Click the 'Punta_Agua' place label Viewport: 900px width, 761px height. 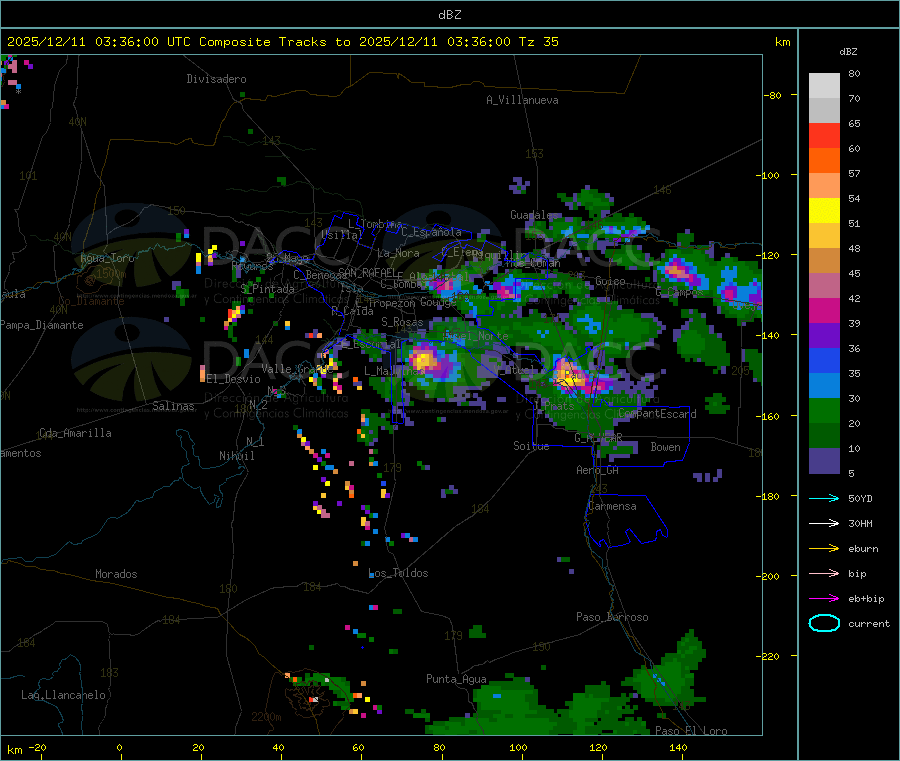[x=456, y=679]
